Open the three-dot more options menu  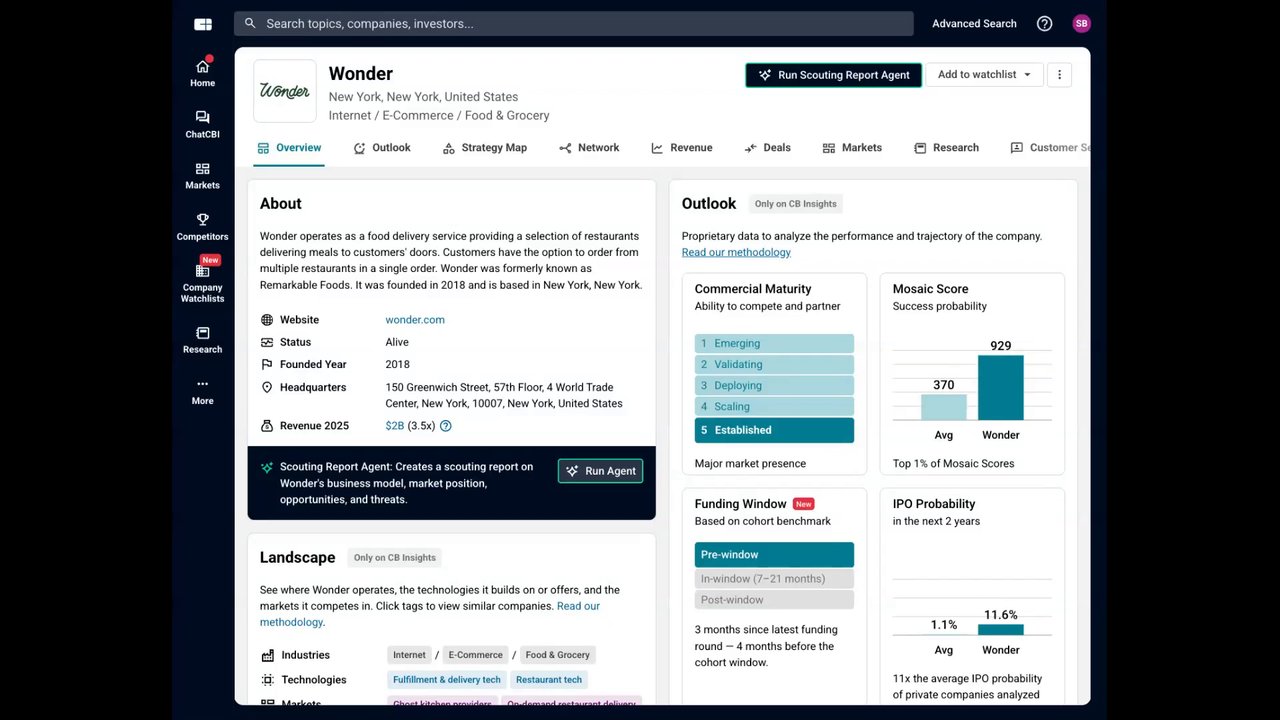(x=1059, y=74)
